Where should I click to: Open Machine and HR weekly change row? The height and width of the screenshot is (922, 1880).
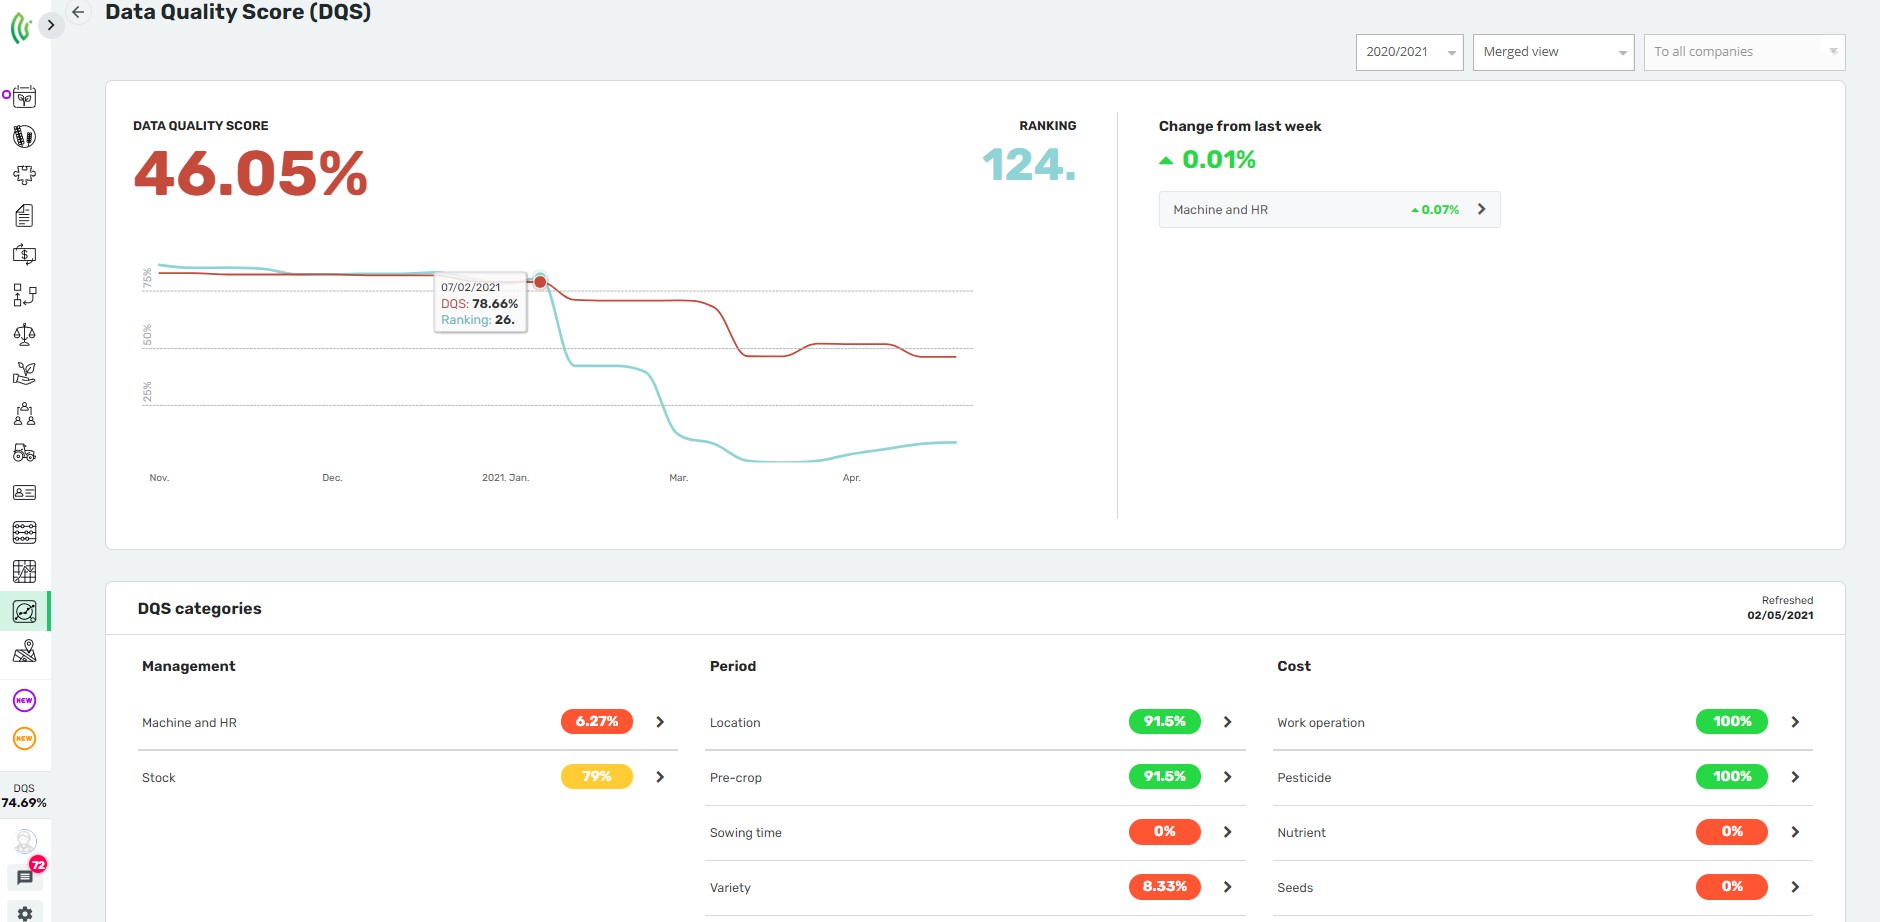coord(1328,210)
